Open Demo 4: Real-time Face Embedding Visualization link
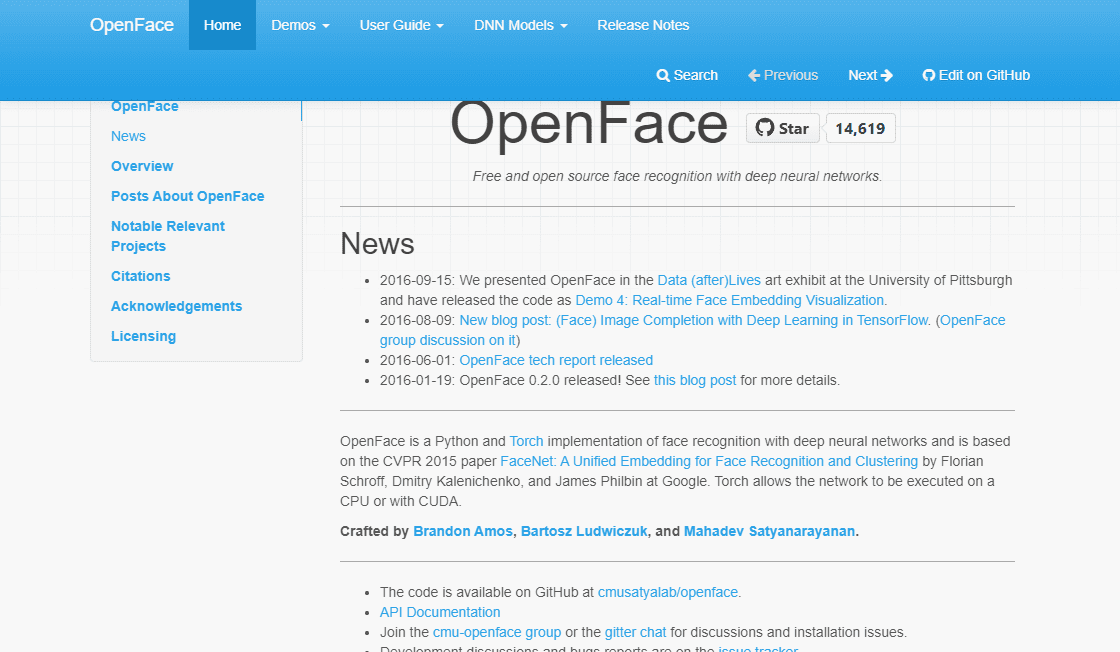Viewport: 1120px width, 652px height. pyautogui.click(x=729, y=301)
